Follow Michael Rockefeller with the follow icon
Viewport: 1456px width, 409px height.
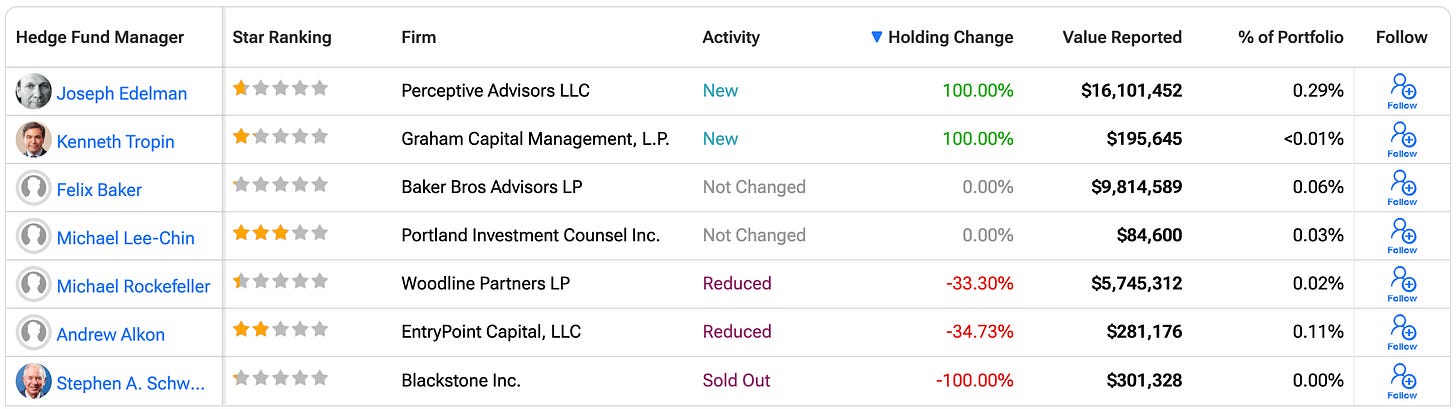pyautogui.click(x=1402, y=281)
